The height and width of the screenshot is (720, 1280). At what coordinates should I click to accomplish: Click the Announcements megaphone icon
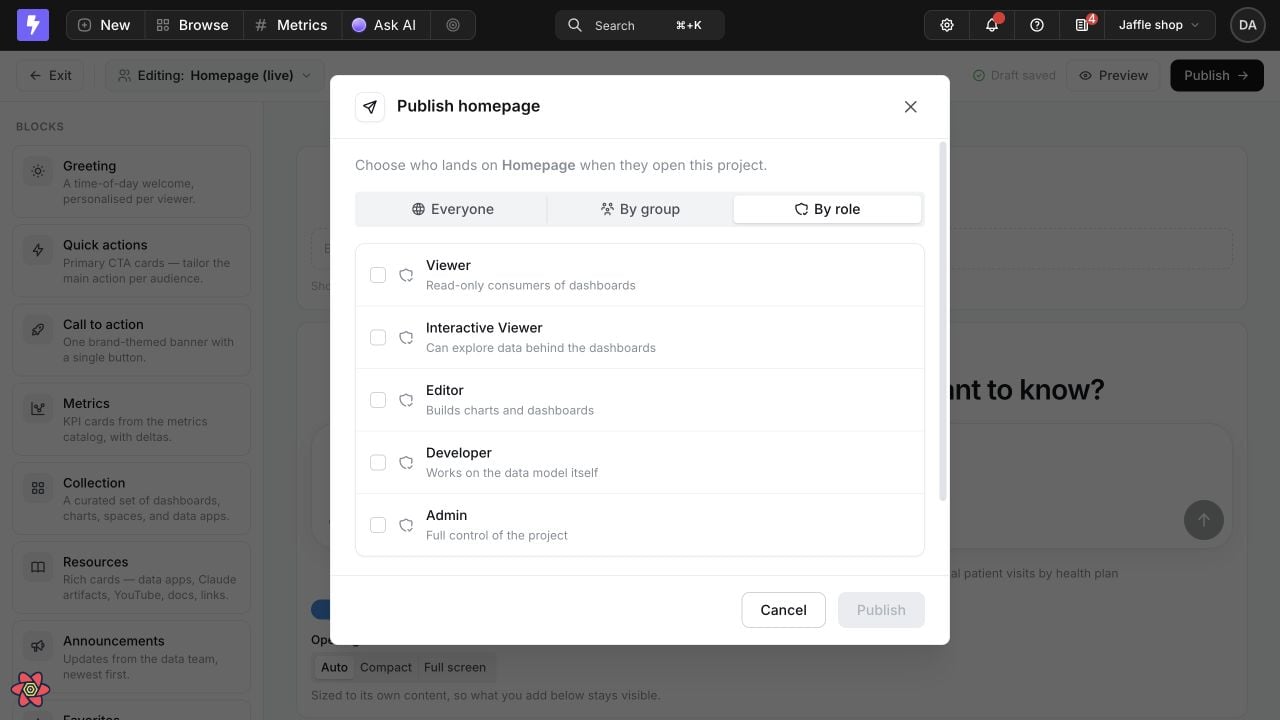tap(38, 646)
